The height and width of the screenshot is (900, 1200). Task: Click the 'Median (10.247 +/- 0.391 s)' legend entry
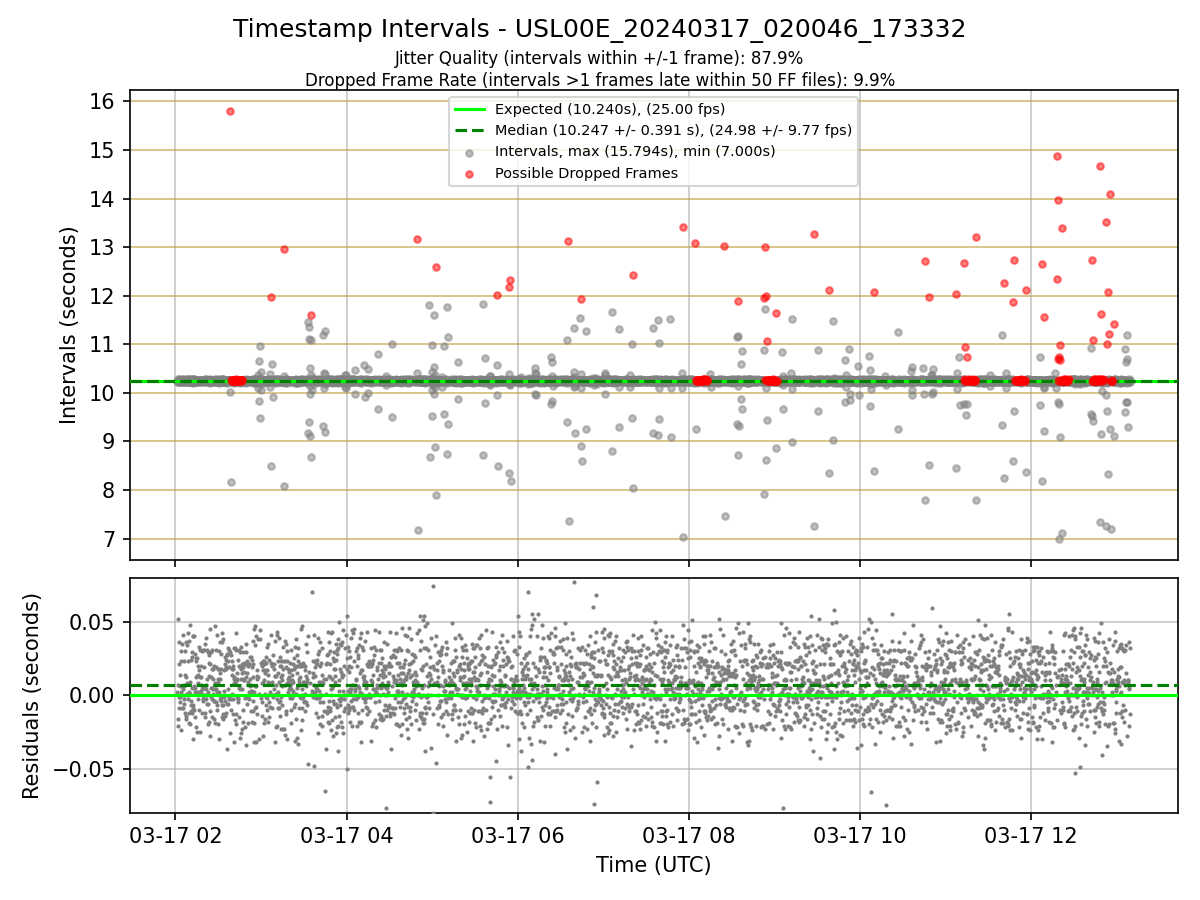pos(673,130)
